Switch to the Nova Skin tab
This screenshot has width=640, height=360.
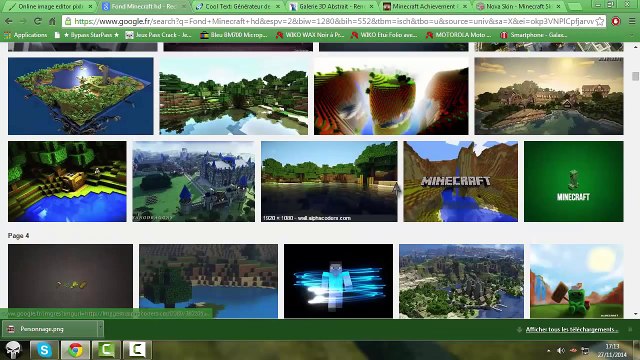pos(518,7)
